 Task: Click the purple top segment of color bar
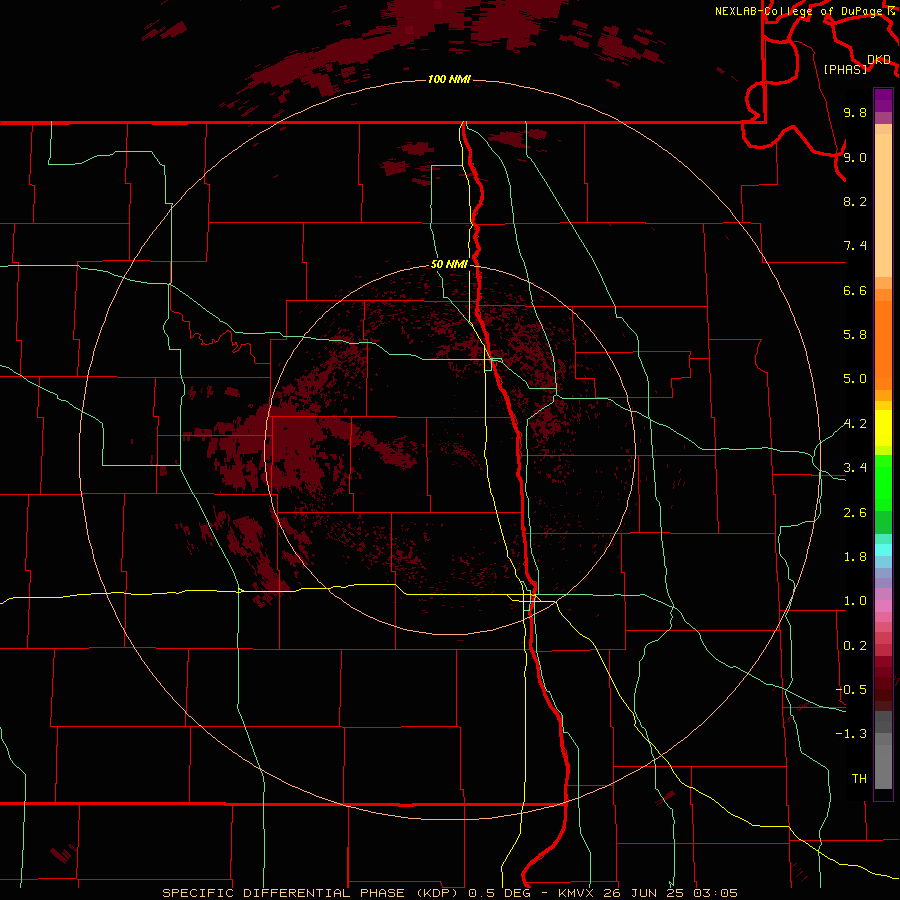click(x=883, y=100)
